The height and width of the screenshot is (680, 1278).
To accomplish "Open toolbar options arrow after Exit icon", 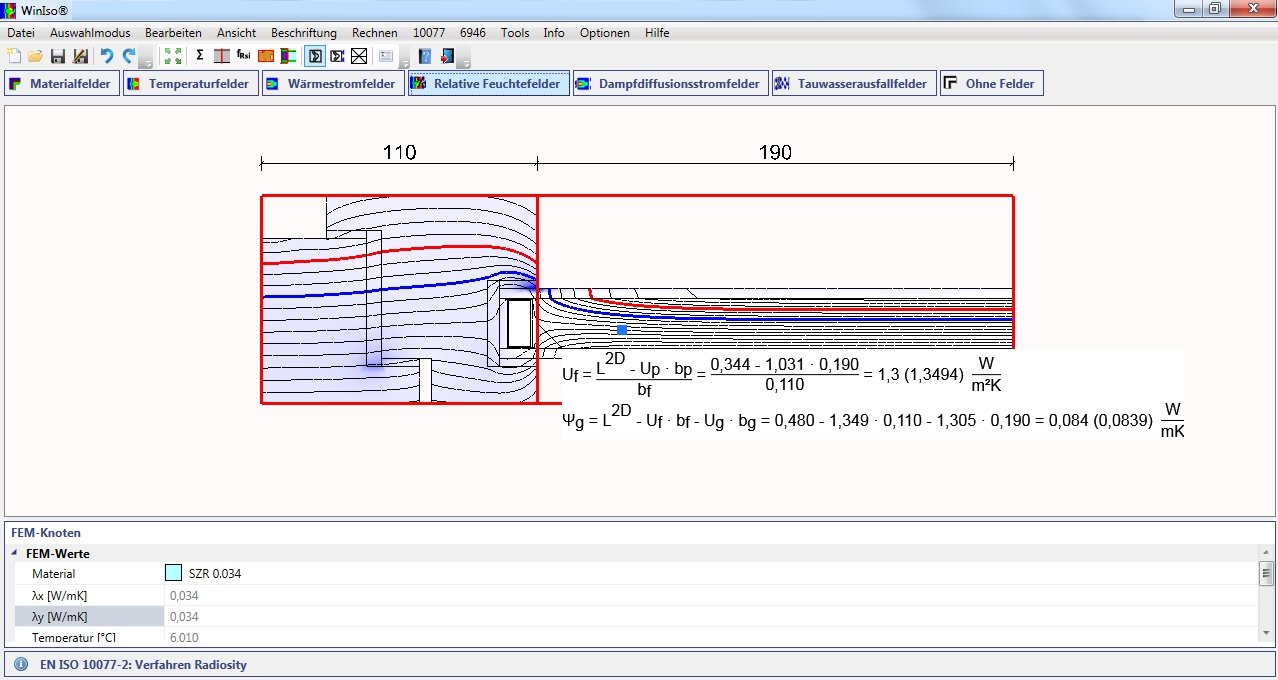I will click(x=463, y=60).
